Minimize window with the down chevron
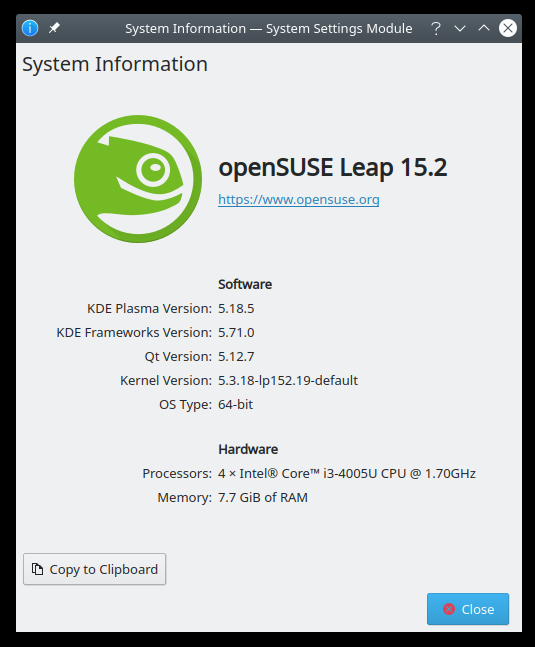This screenshot has height=647, width=535. click(460, 28)
